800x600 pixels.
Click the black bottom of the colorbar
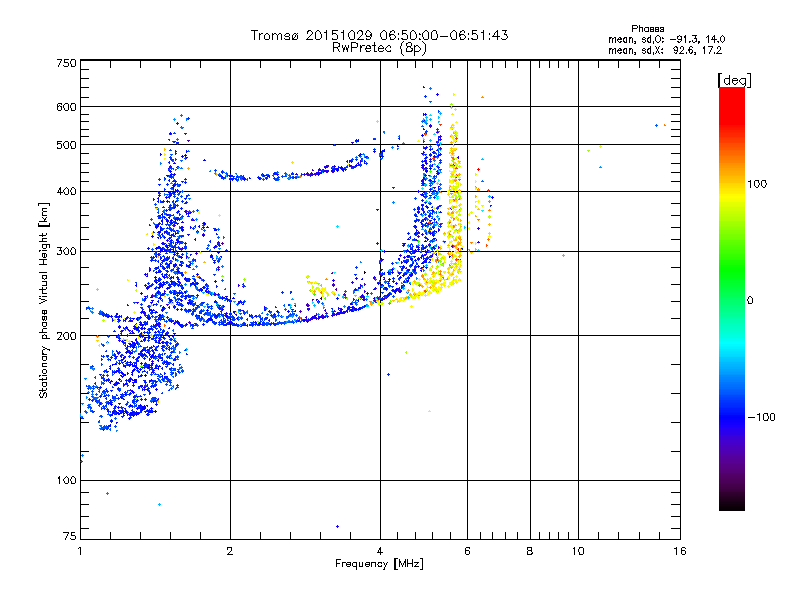(x=732, y=503)
